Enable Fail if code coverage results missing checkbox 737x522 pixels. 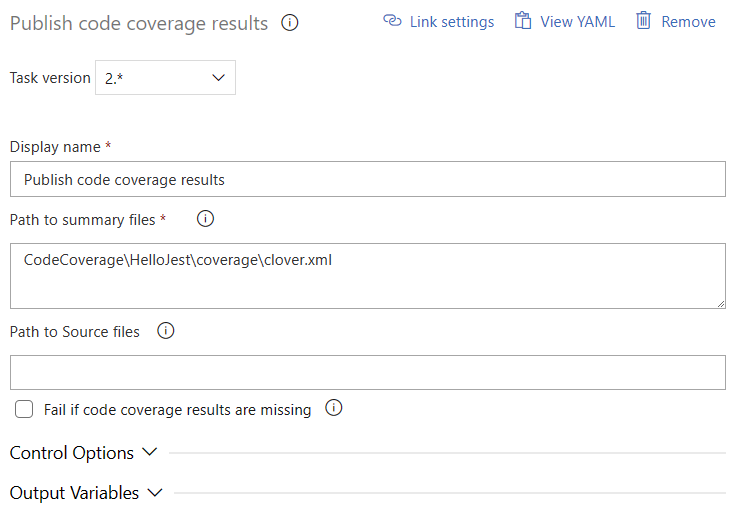24,409
